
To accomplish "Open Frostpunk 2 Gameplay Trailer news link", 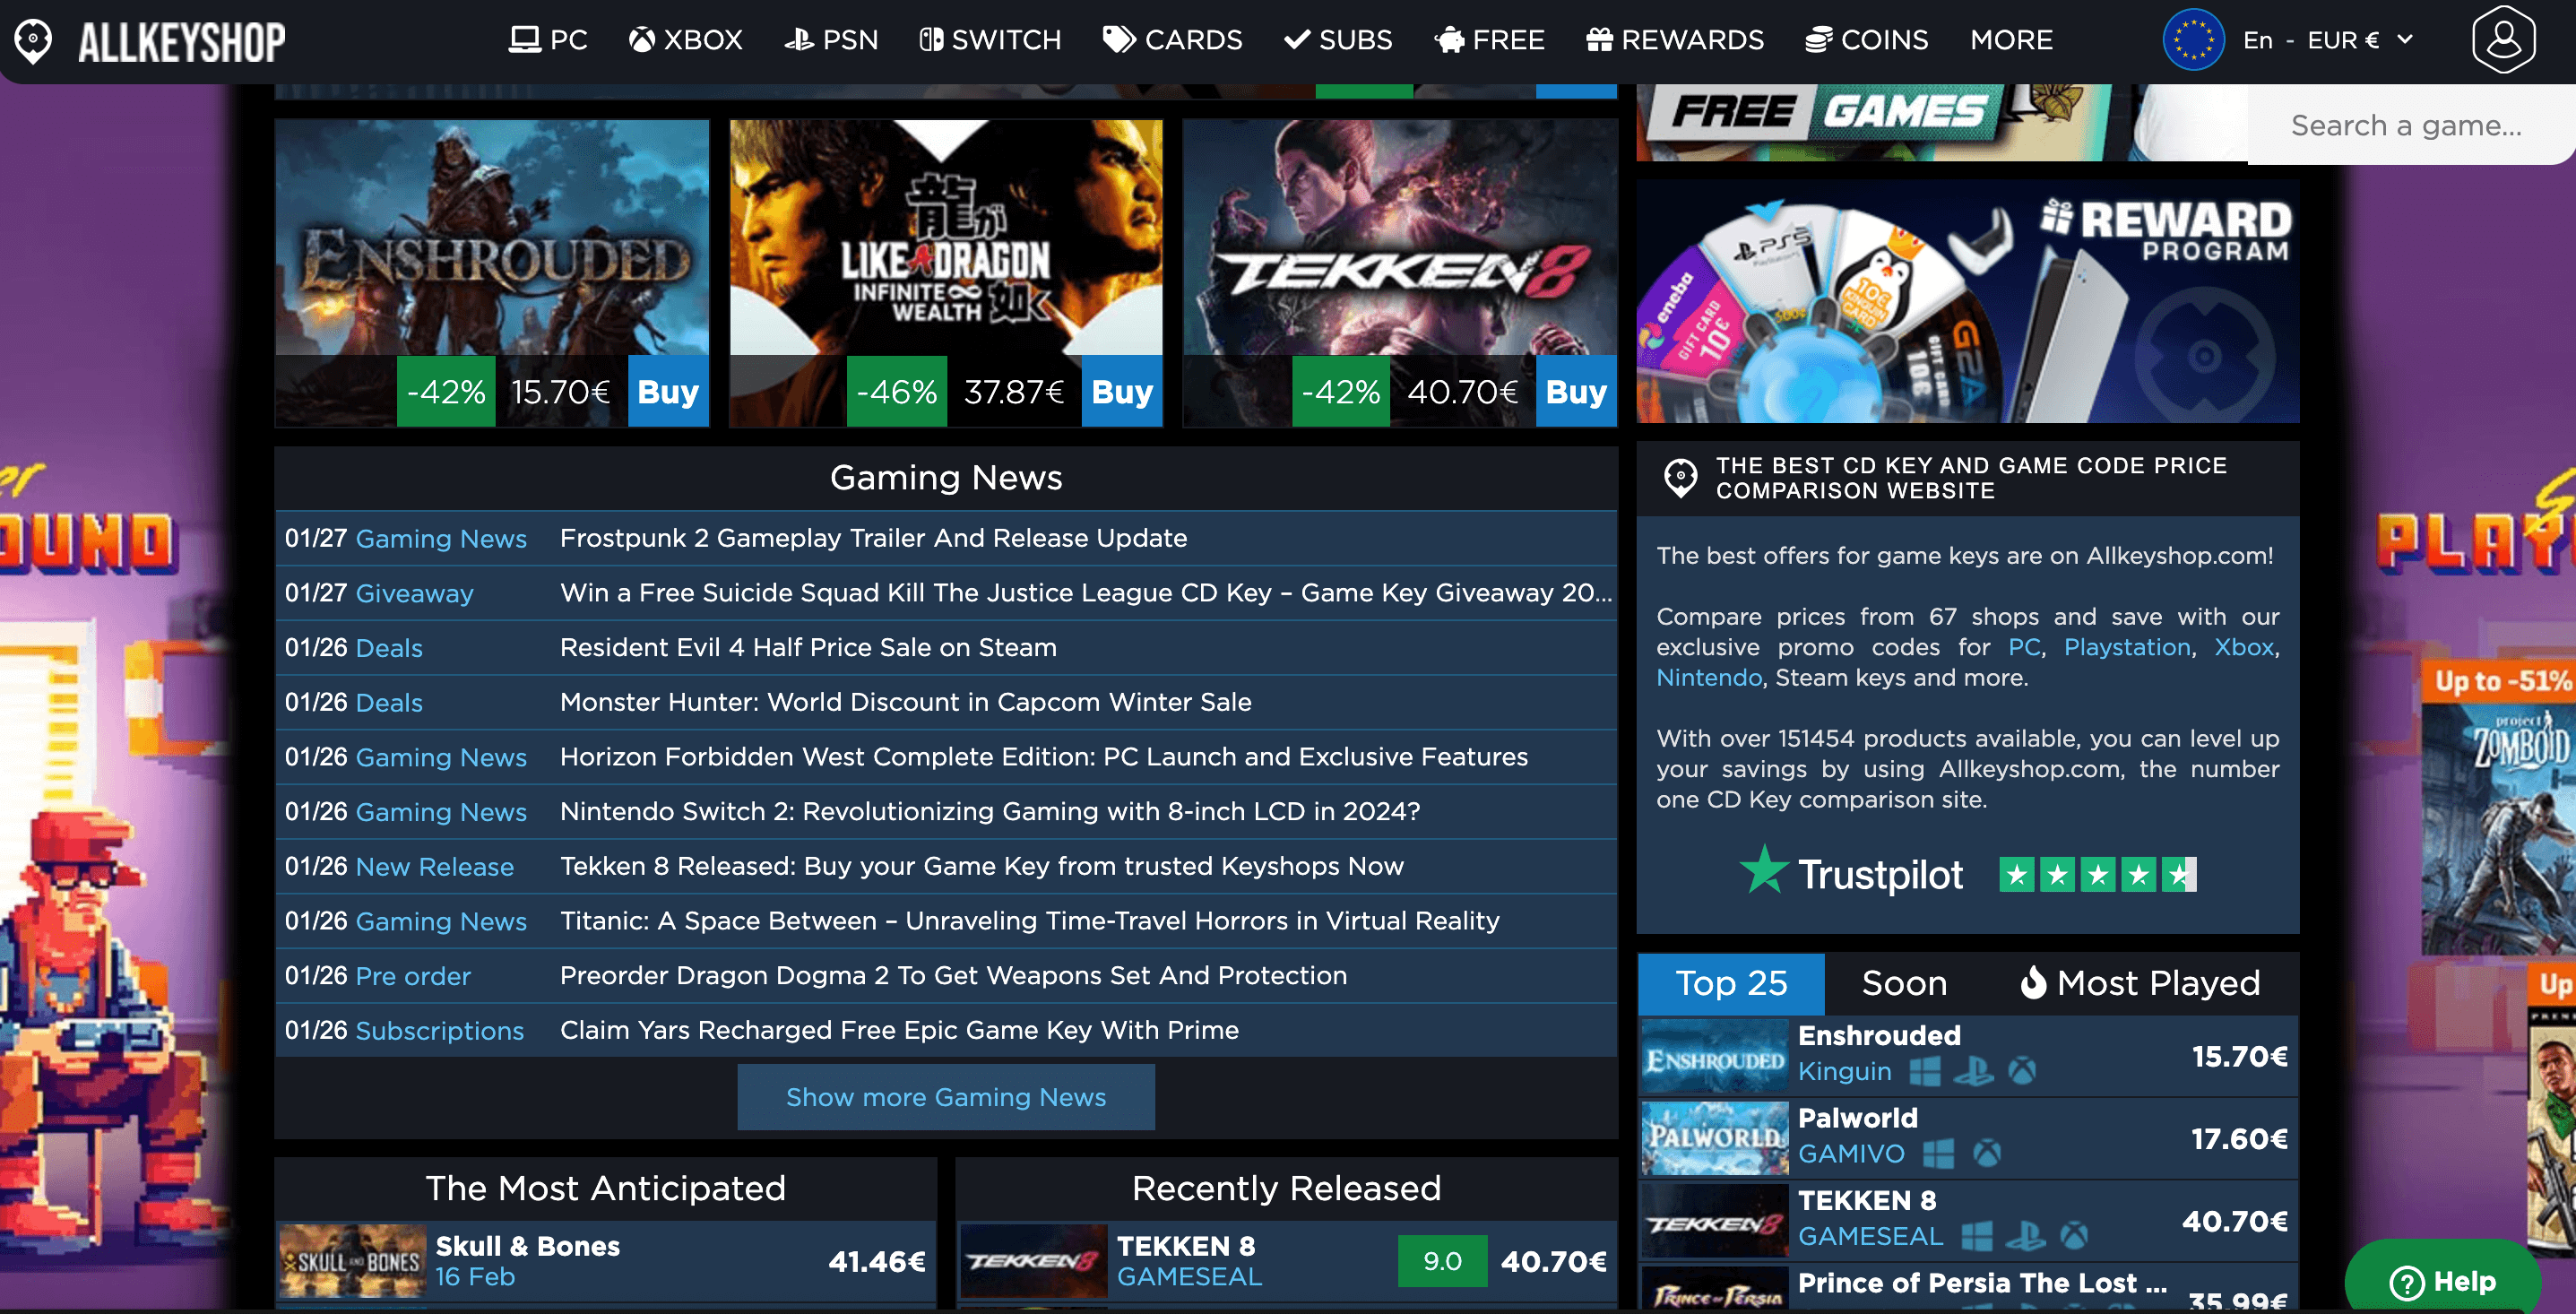I will (873, 538).
